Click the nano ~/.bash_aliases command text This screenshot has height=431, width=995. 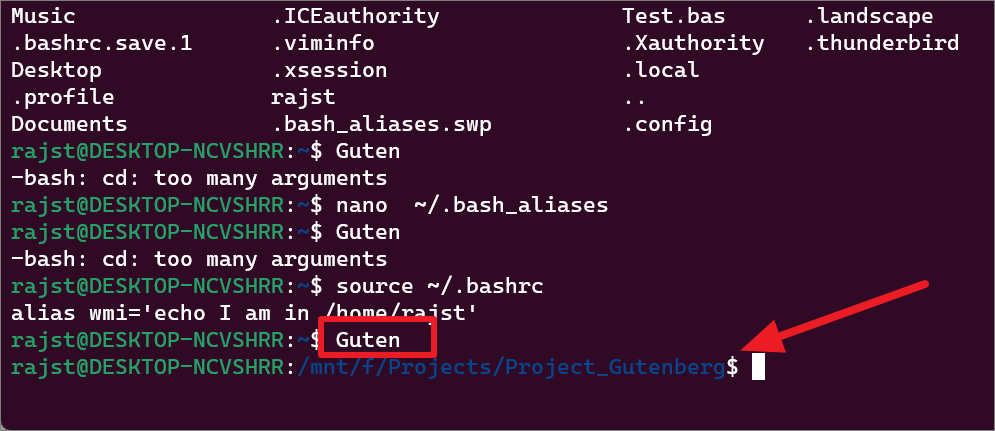(x=471, y=205)
